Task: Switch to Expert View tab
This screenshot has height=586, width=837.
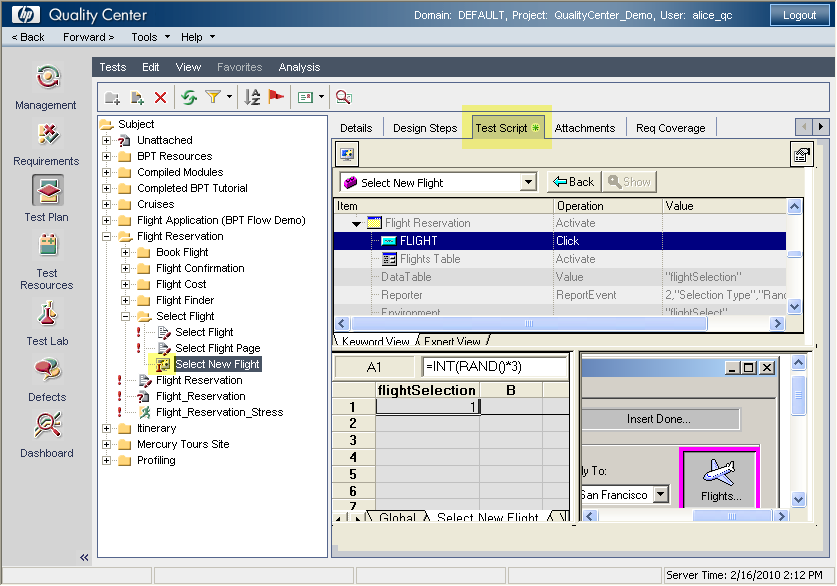Action: point(452,340)
